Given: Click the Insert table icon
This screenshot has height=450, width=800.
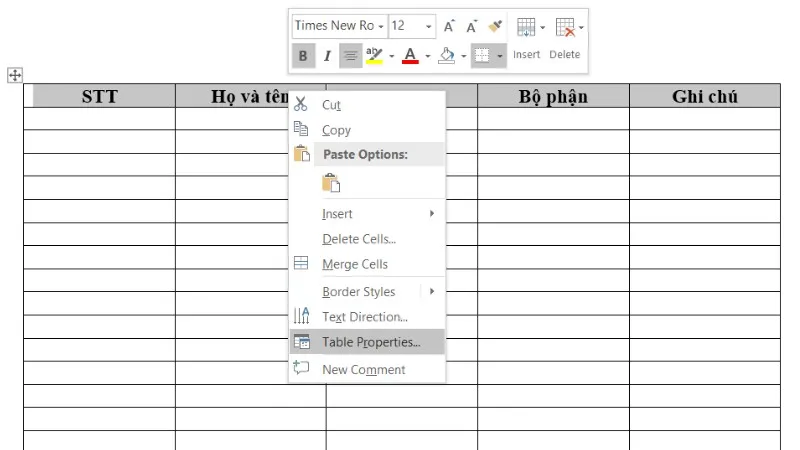Looking at the screenshot, I should pos(526,27).
